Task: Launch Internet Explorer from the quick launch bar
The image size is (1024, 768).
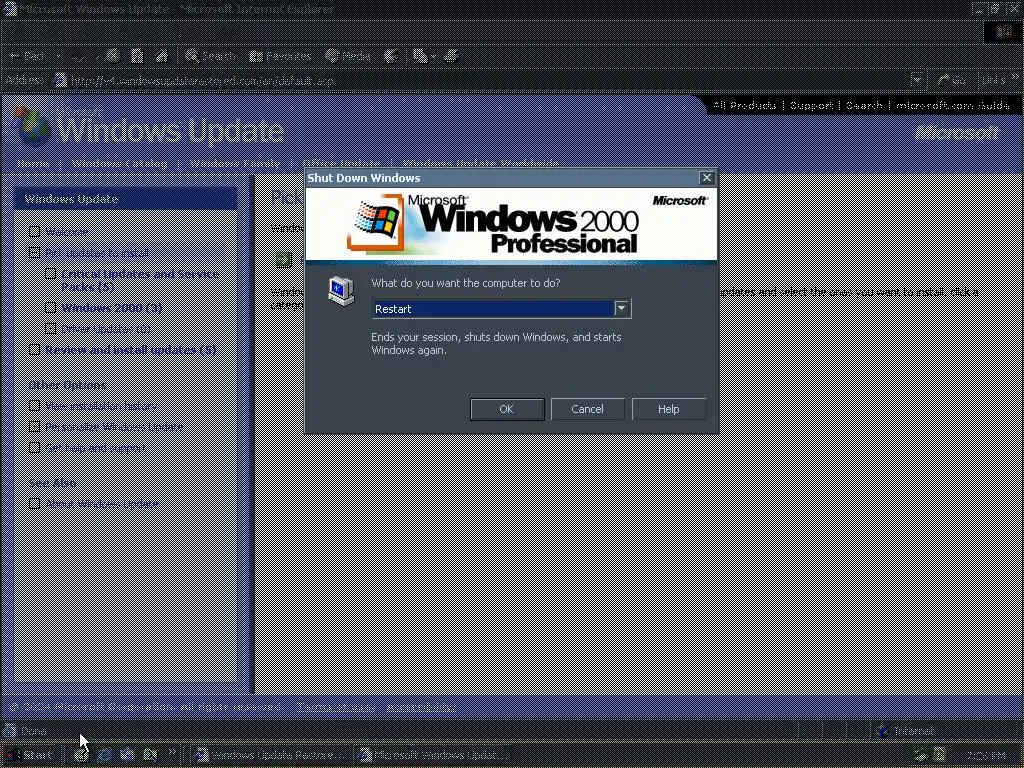Action: click(104, 755)
